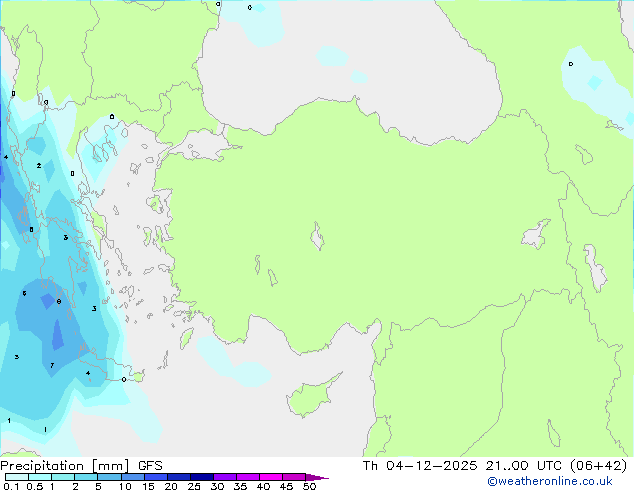634x490 pixels.
Task: Click the 0.1–0.5 mm palest legend swatch
Action: point(17,477)
